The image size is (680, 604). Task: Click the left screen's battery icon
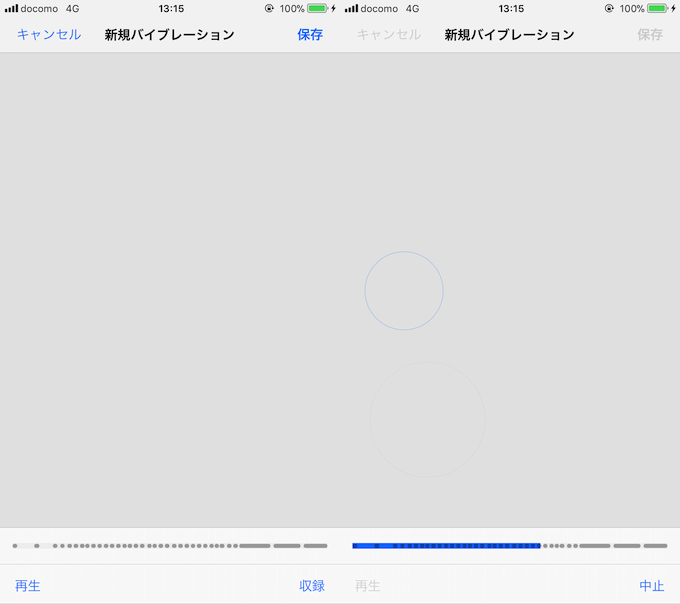pyautogui.click(x=318, y=9)
